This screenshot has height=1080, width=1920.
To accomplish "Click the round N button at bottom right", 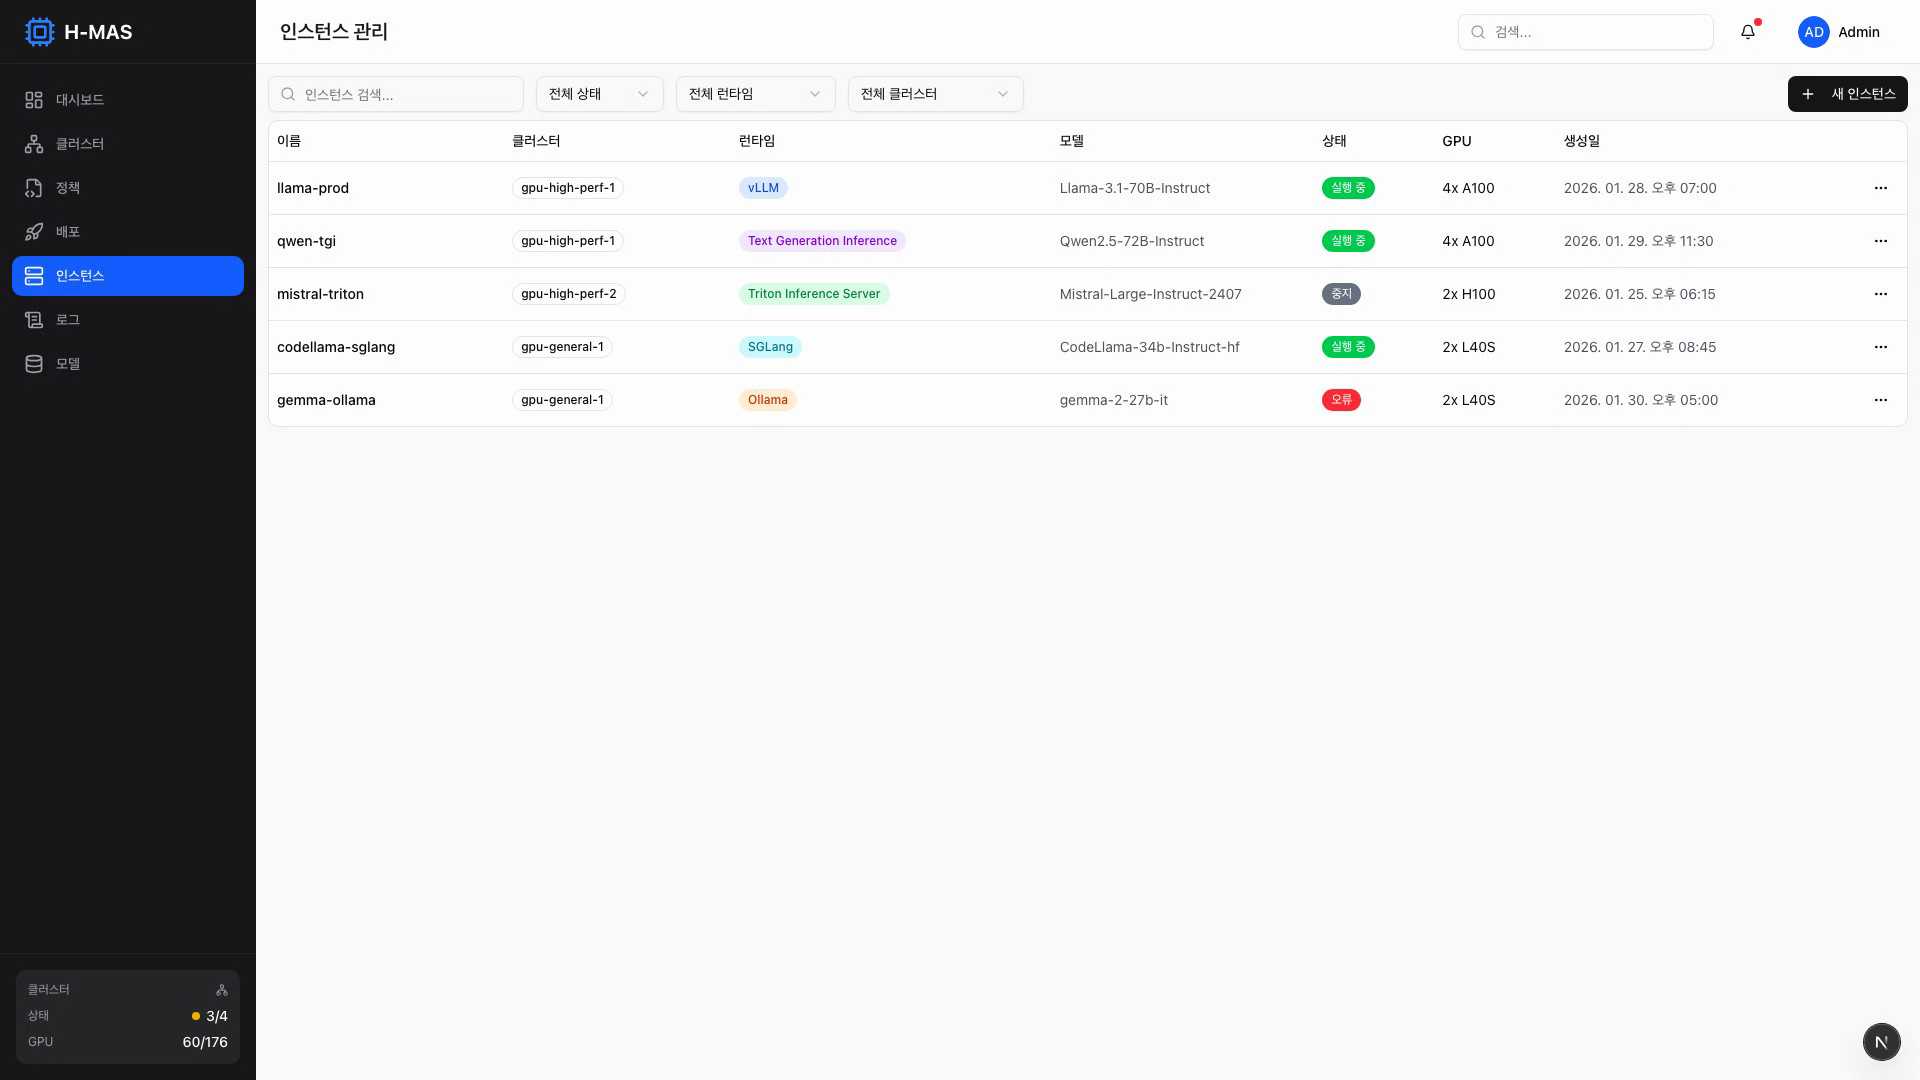I will coord(1881,1042).
